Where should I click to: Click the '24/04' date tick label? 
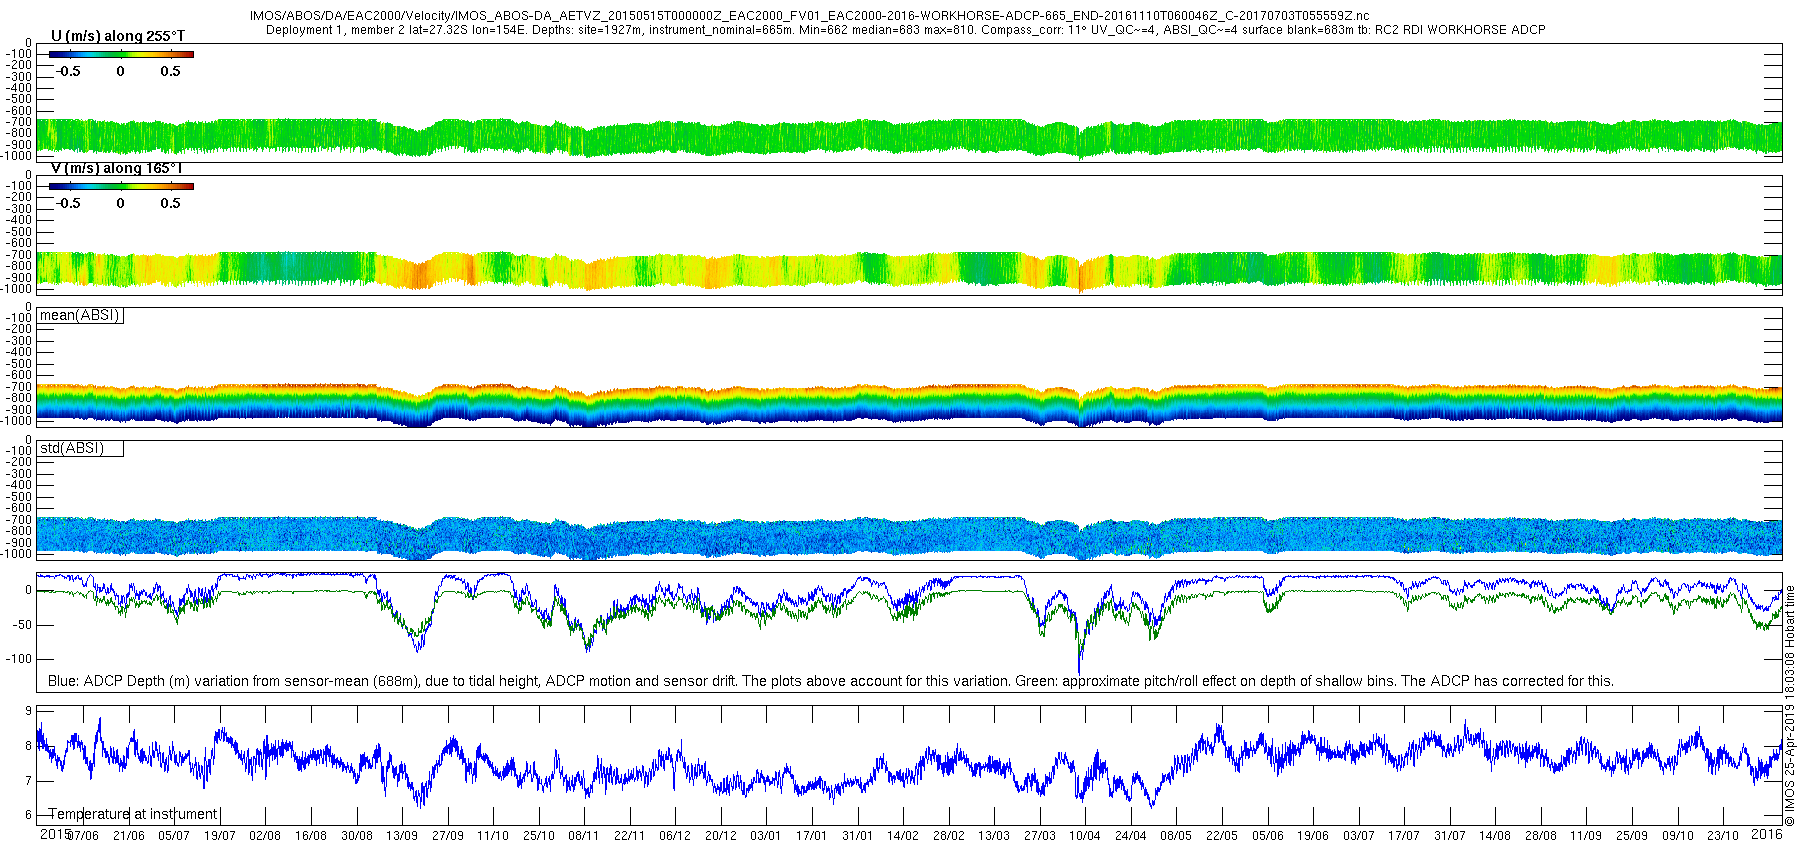[1131, 836]
